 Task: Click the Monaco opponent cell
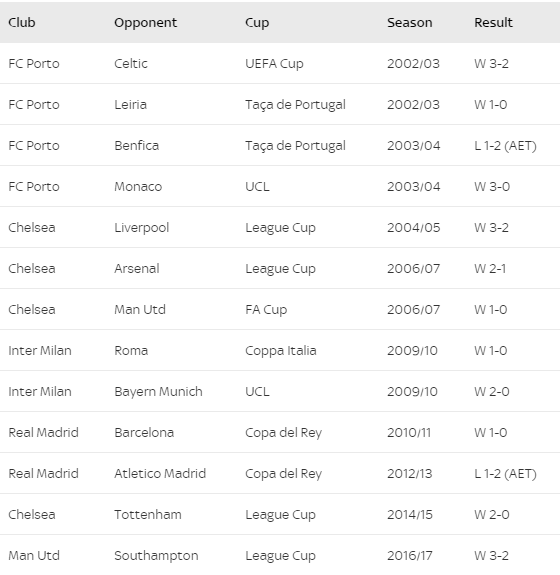click(138, 187)
